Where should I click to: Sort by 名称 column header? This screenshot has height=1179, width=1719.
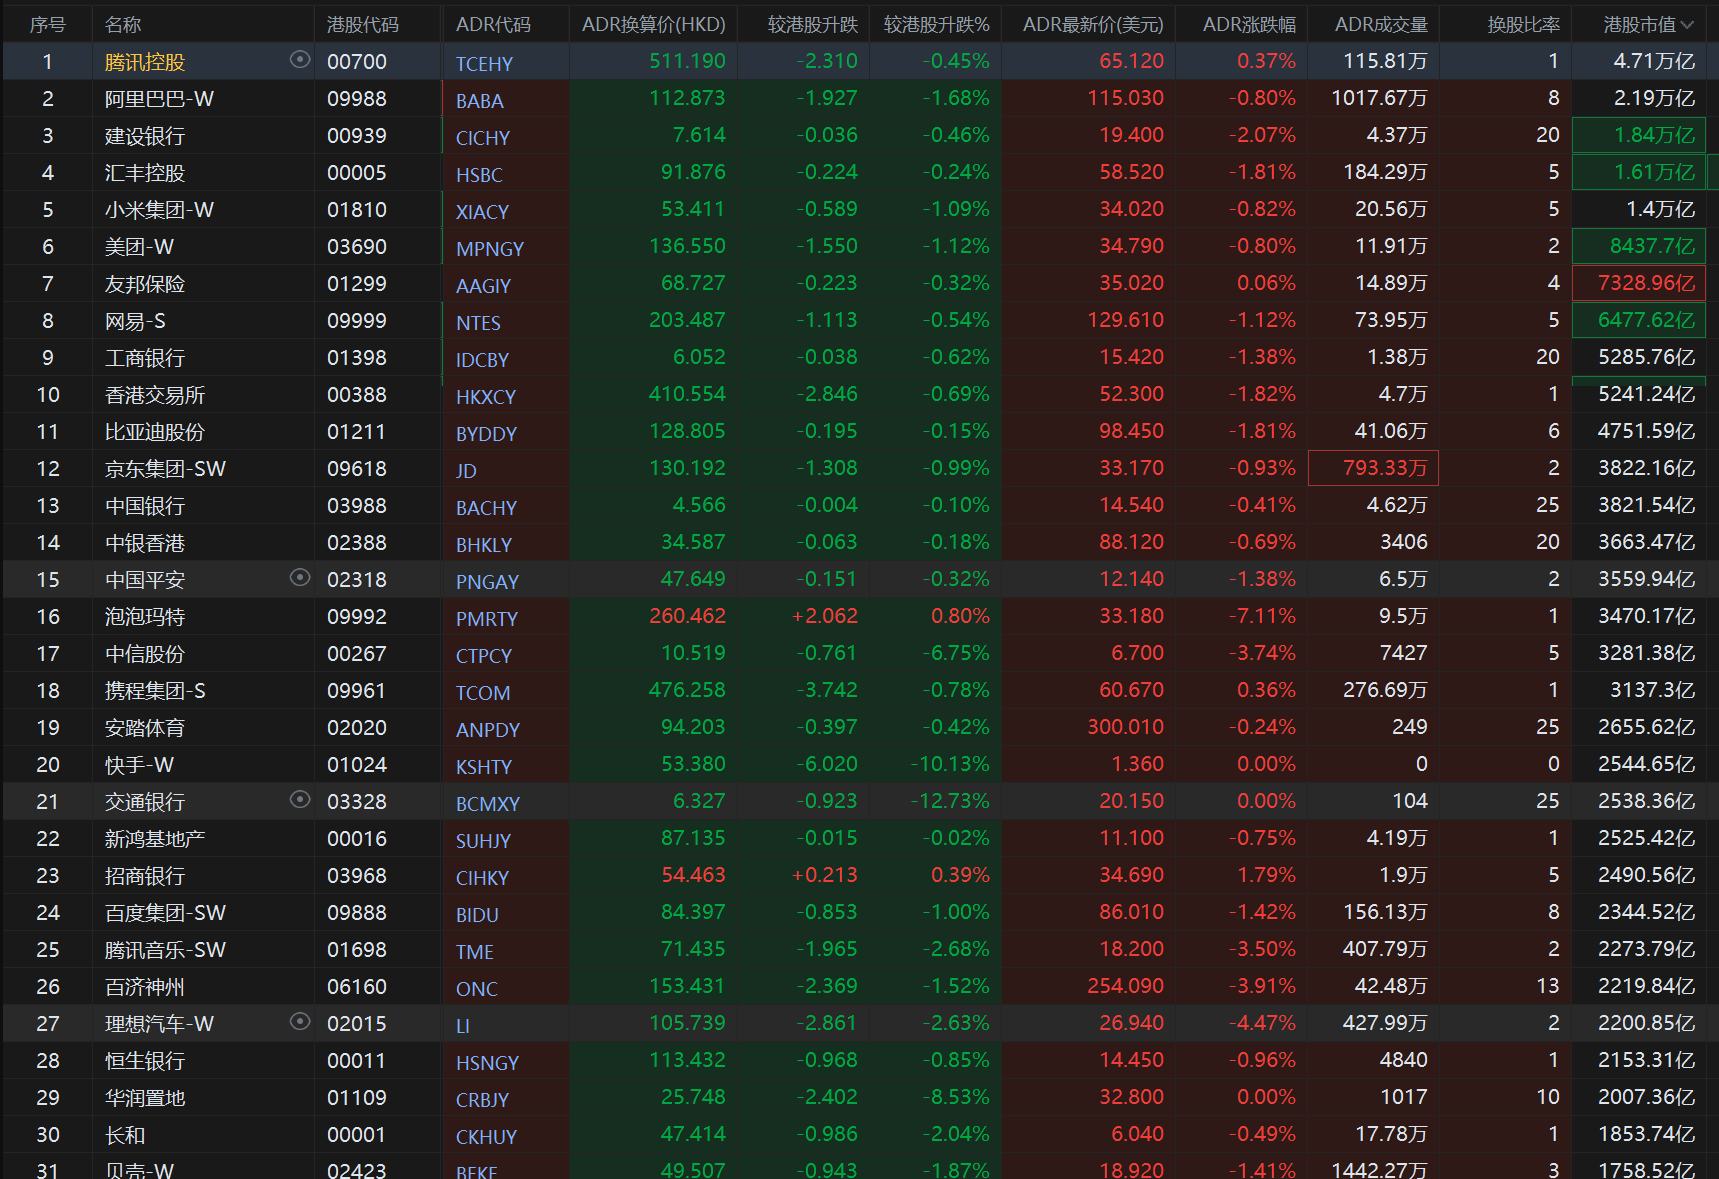click(123, 25)
